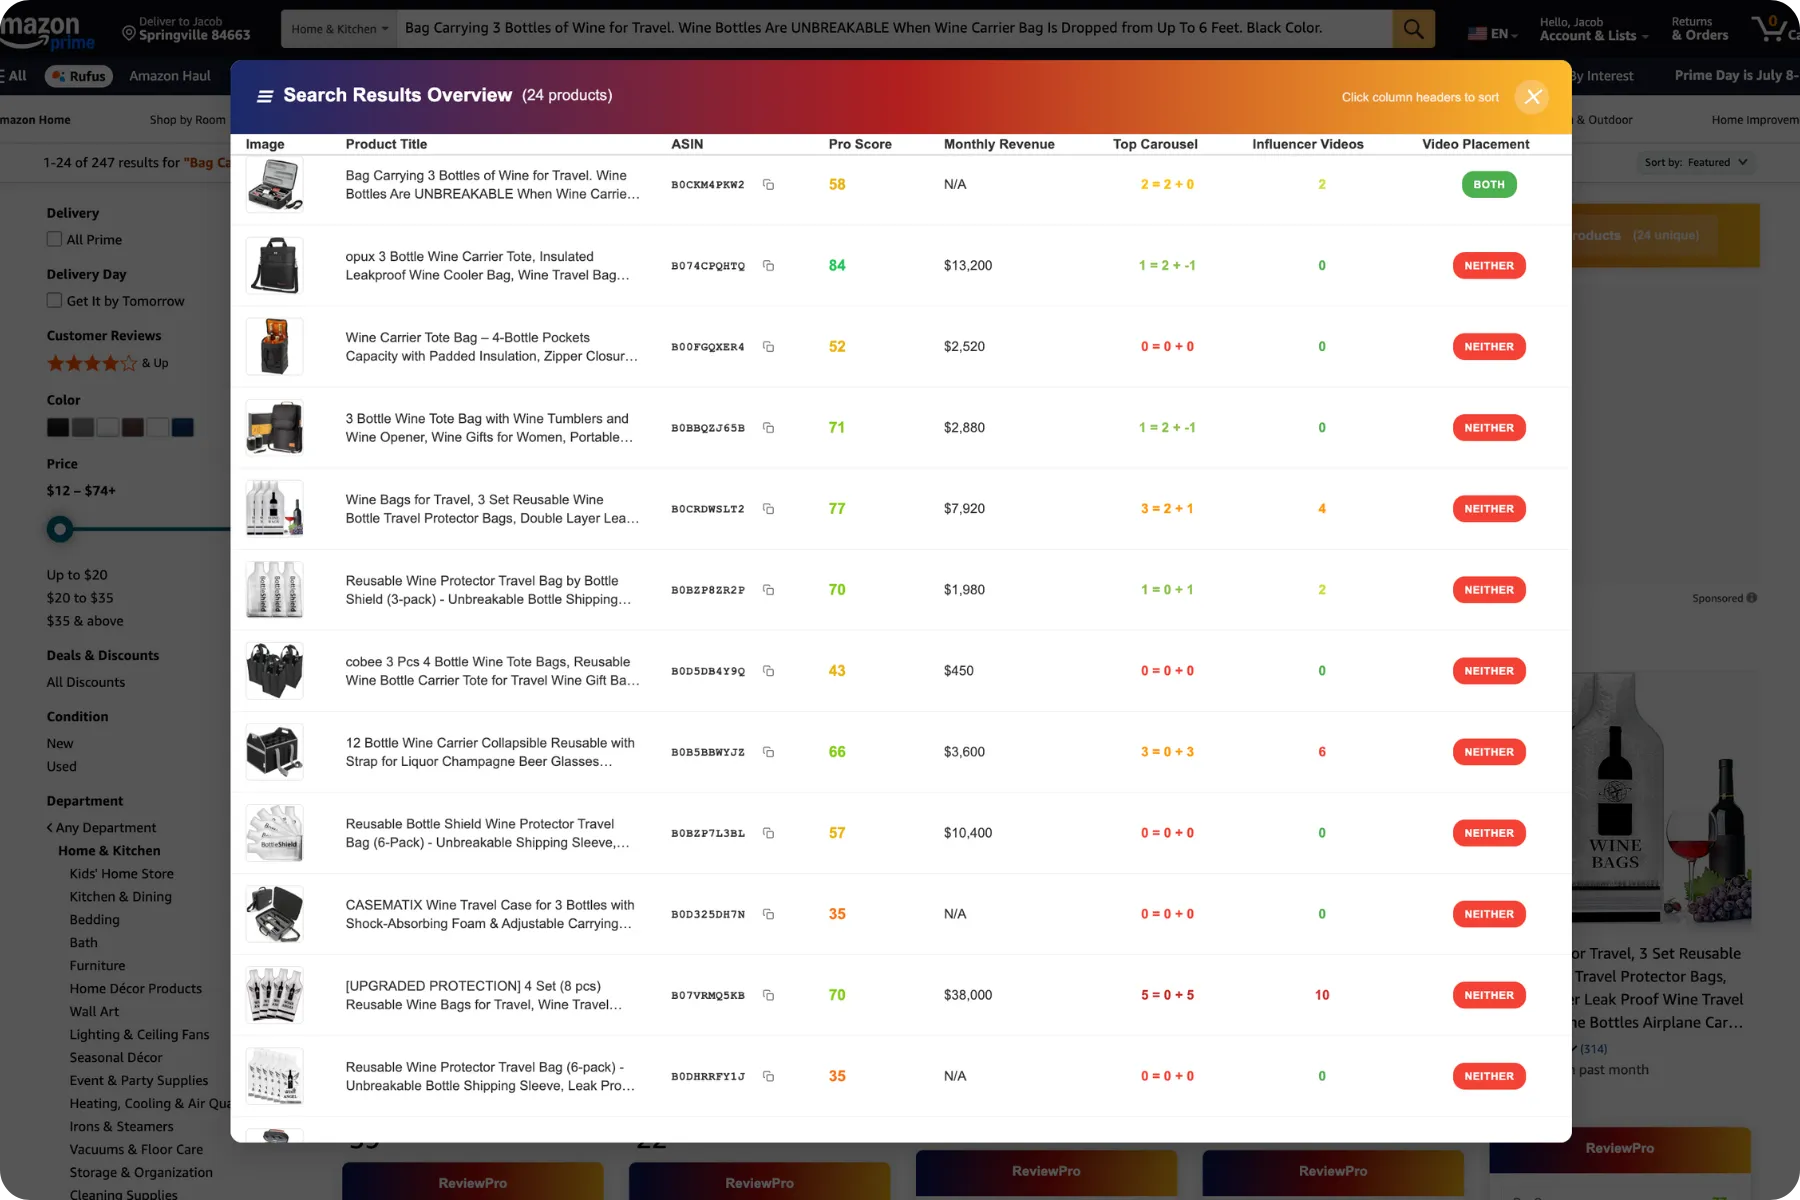
Task: Sort table by Pro Score column
Action: click(859, 144)
